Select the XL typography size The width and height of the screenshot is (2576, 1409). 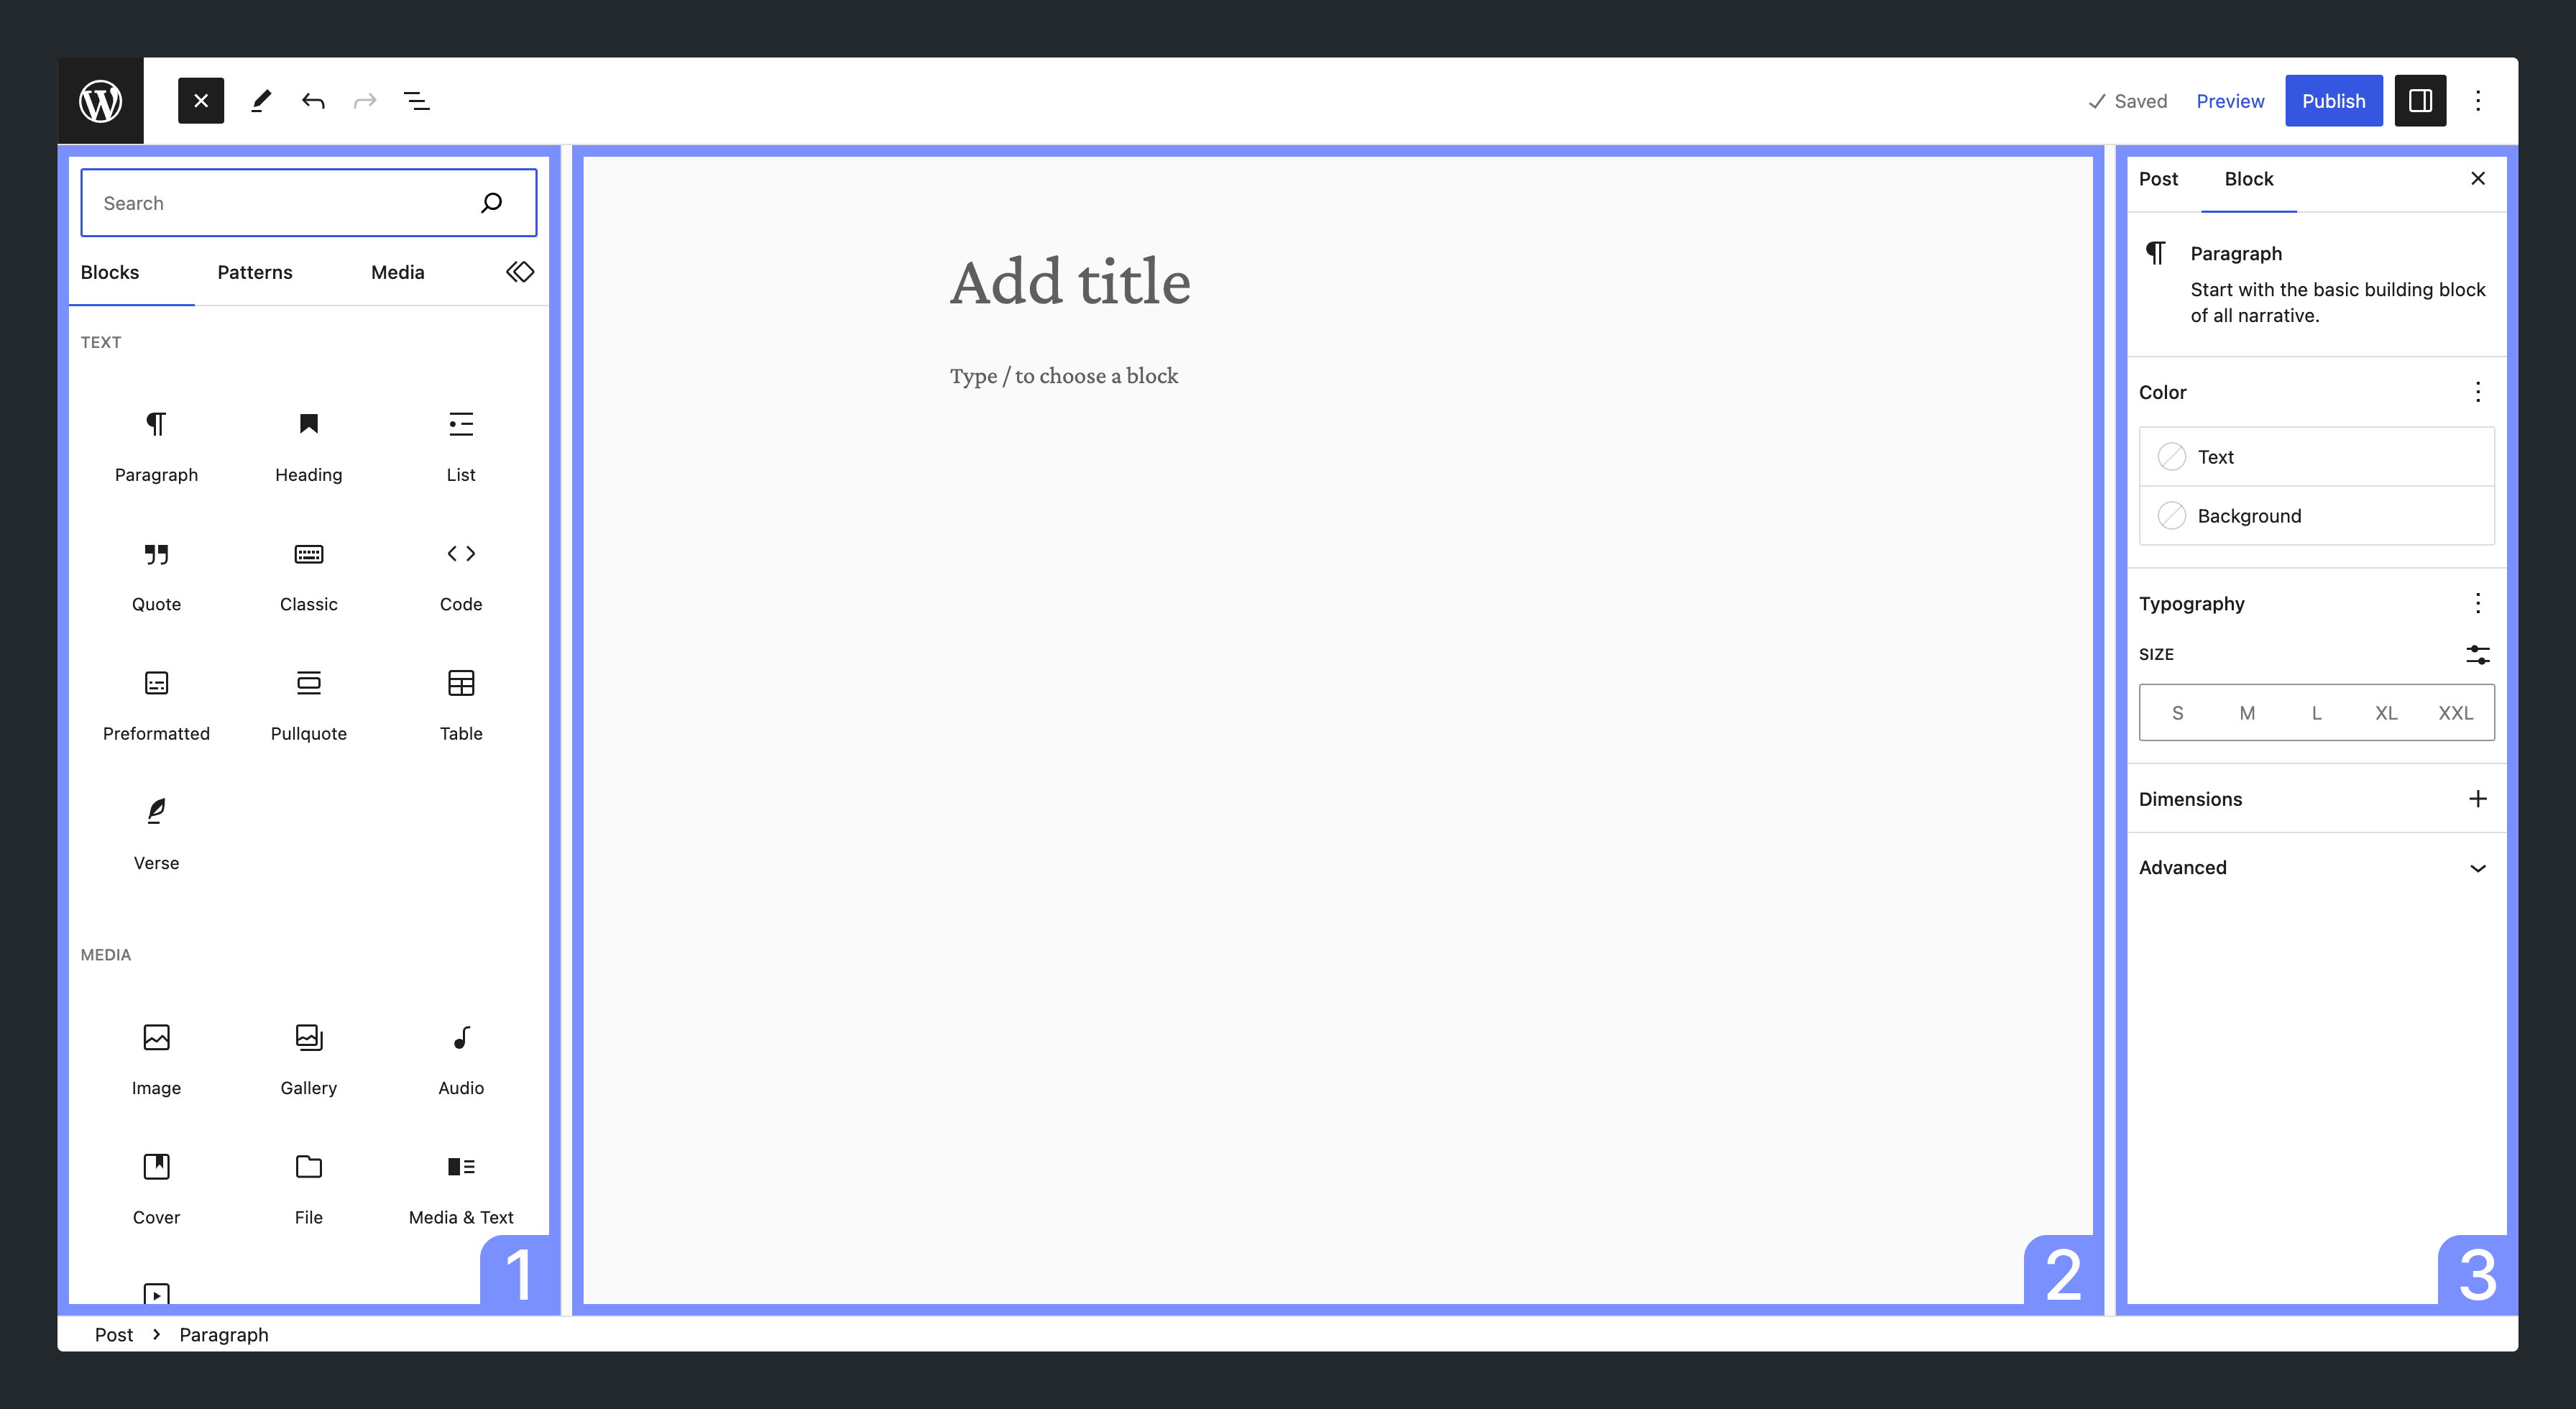coord(2387,712)
